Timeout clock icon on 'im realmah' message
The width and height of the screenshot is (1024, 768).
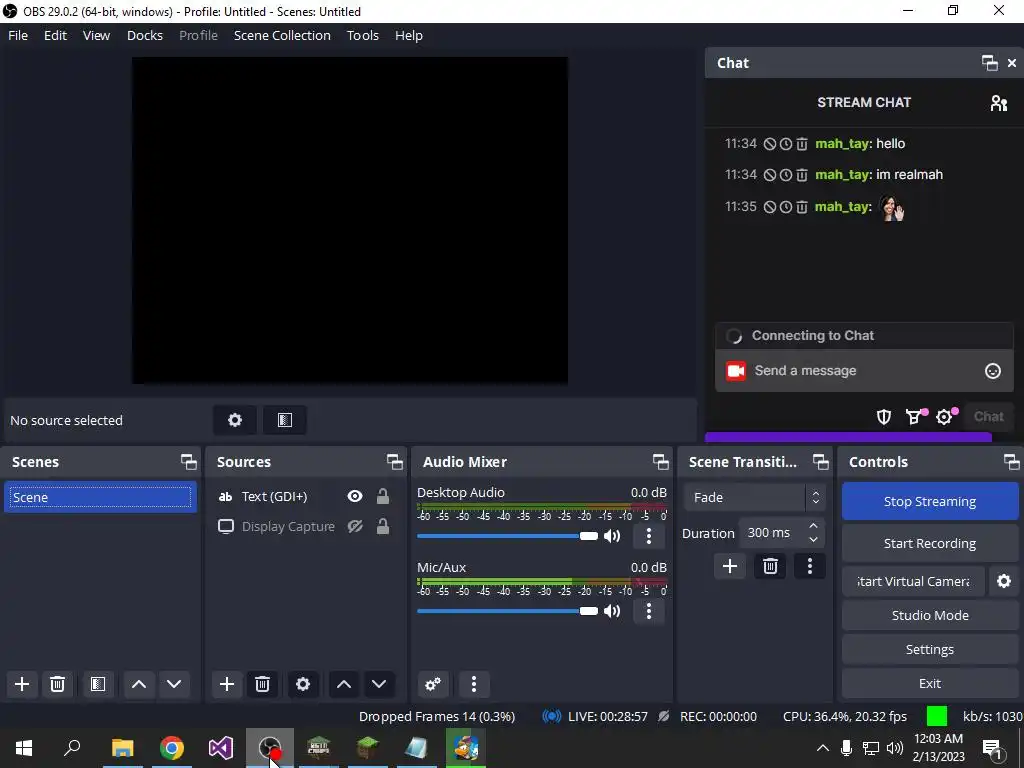point(786,175)
